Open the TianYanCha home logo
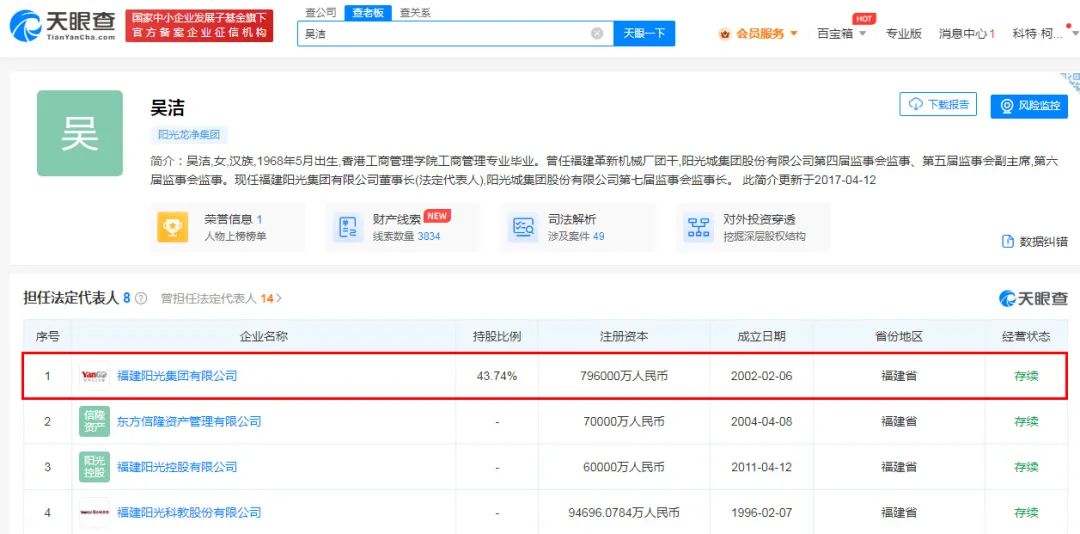1080x534 pixels. point(62,26)
